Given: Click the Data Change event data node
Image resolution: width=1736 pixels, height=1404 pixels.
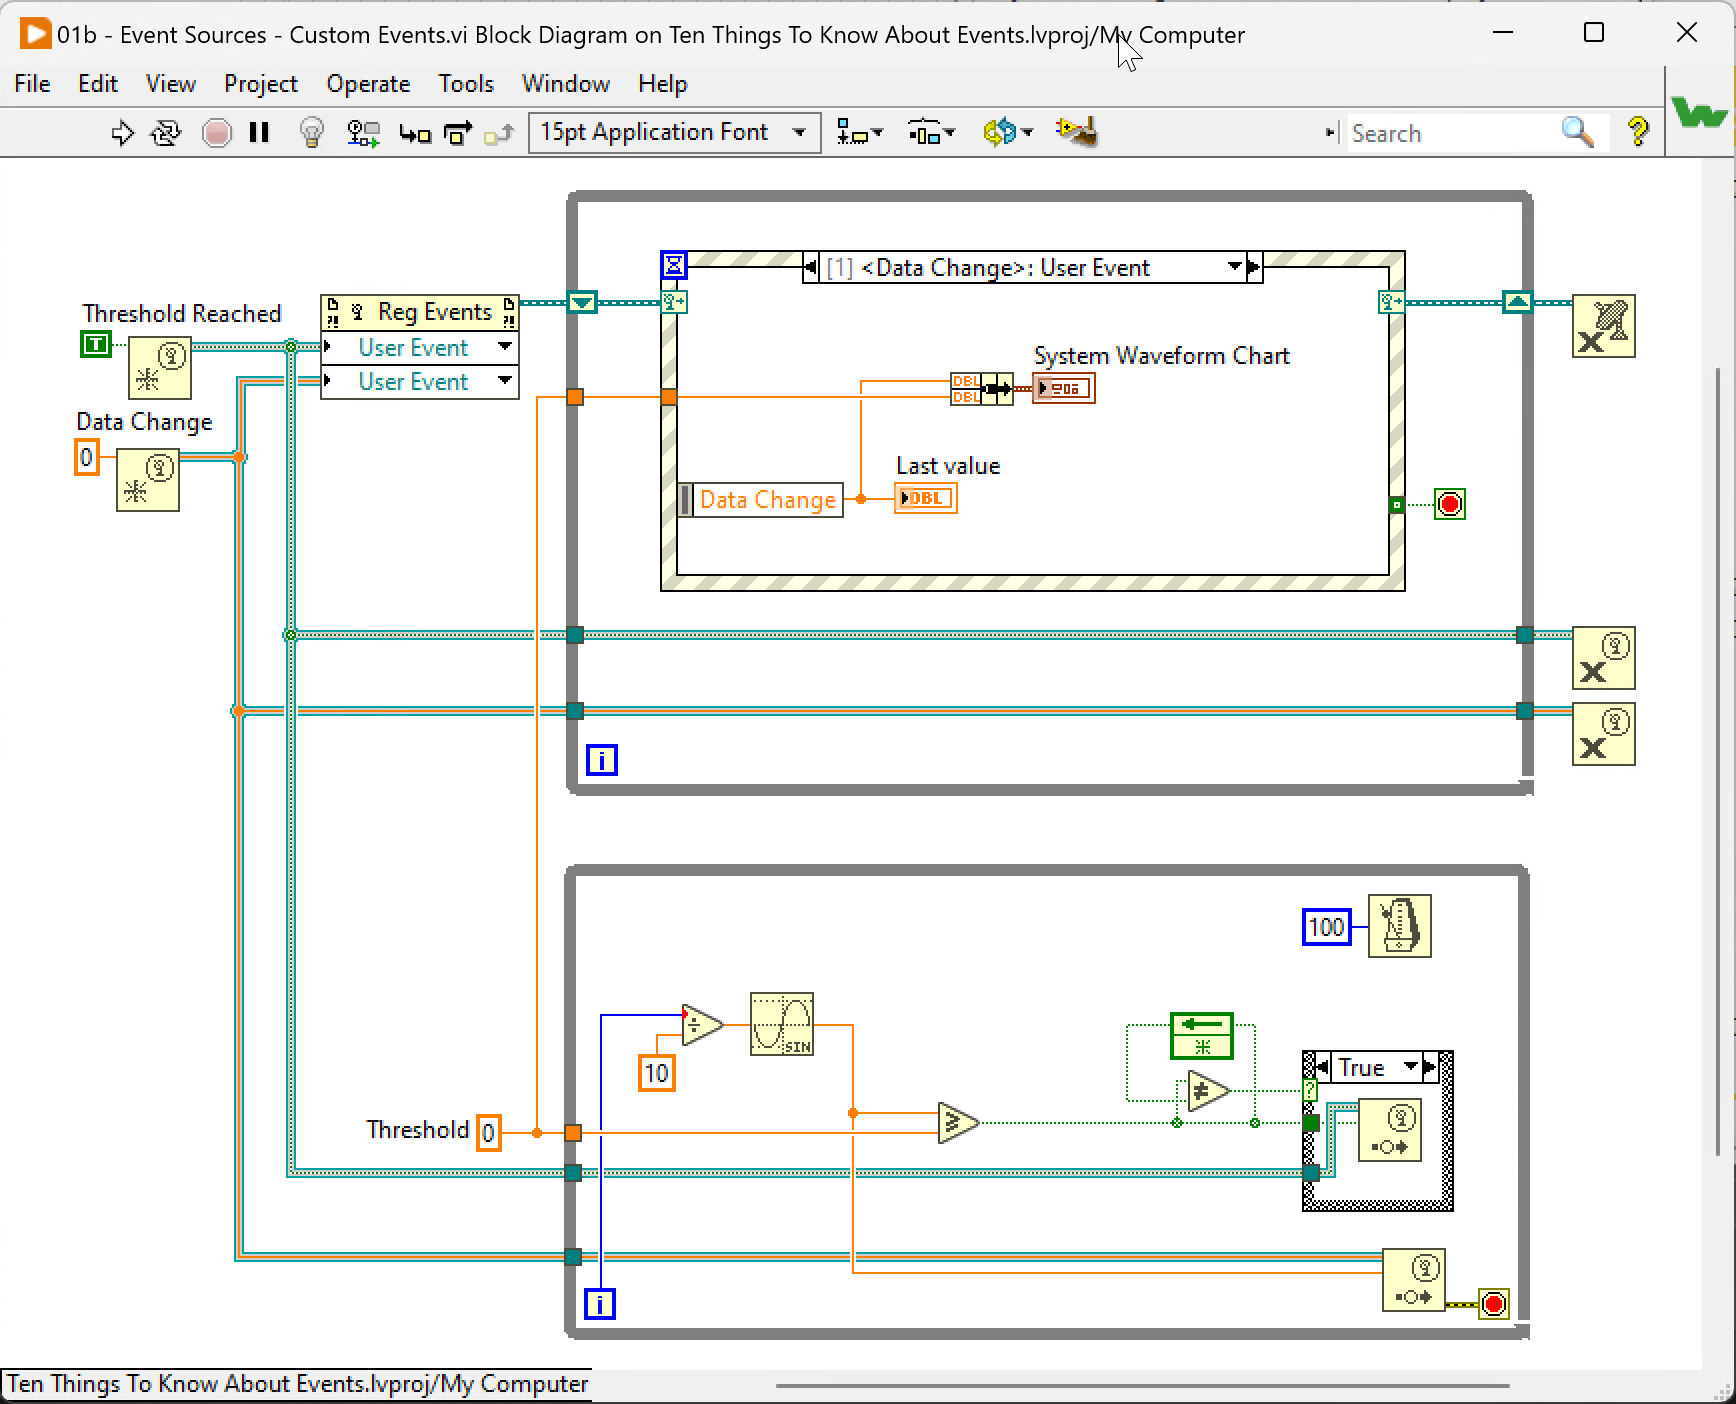Looking at the screenshot, I should (x=761, y=499).
